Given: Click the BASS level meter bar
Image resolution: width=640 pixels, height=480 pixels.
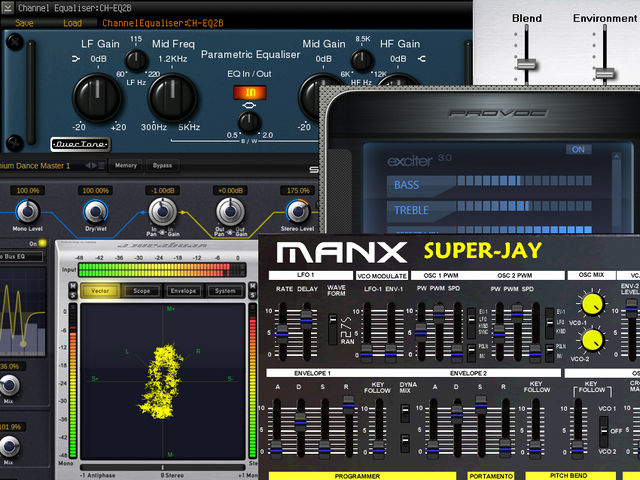Looking at the screenshot, I should pyautogui.click(x=524, y=181).
